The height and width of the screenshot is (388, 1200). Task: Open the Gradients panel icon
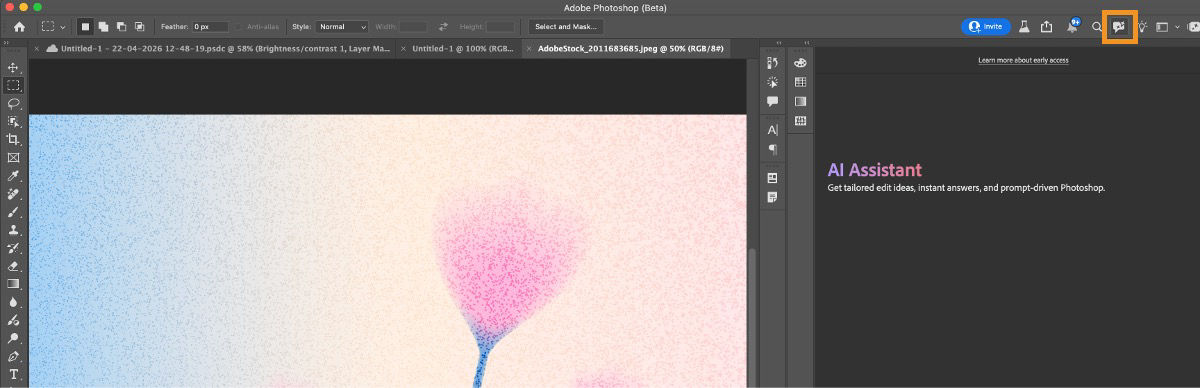[800, 102]
